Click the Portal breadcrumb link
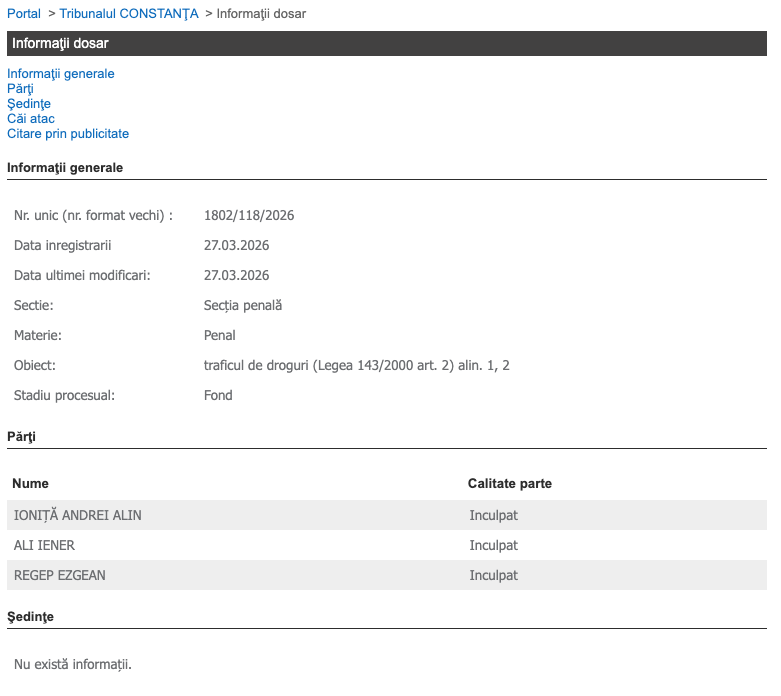 [24, 14]
